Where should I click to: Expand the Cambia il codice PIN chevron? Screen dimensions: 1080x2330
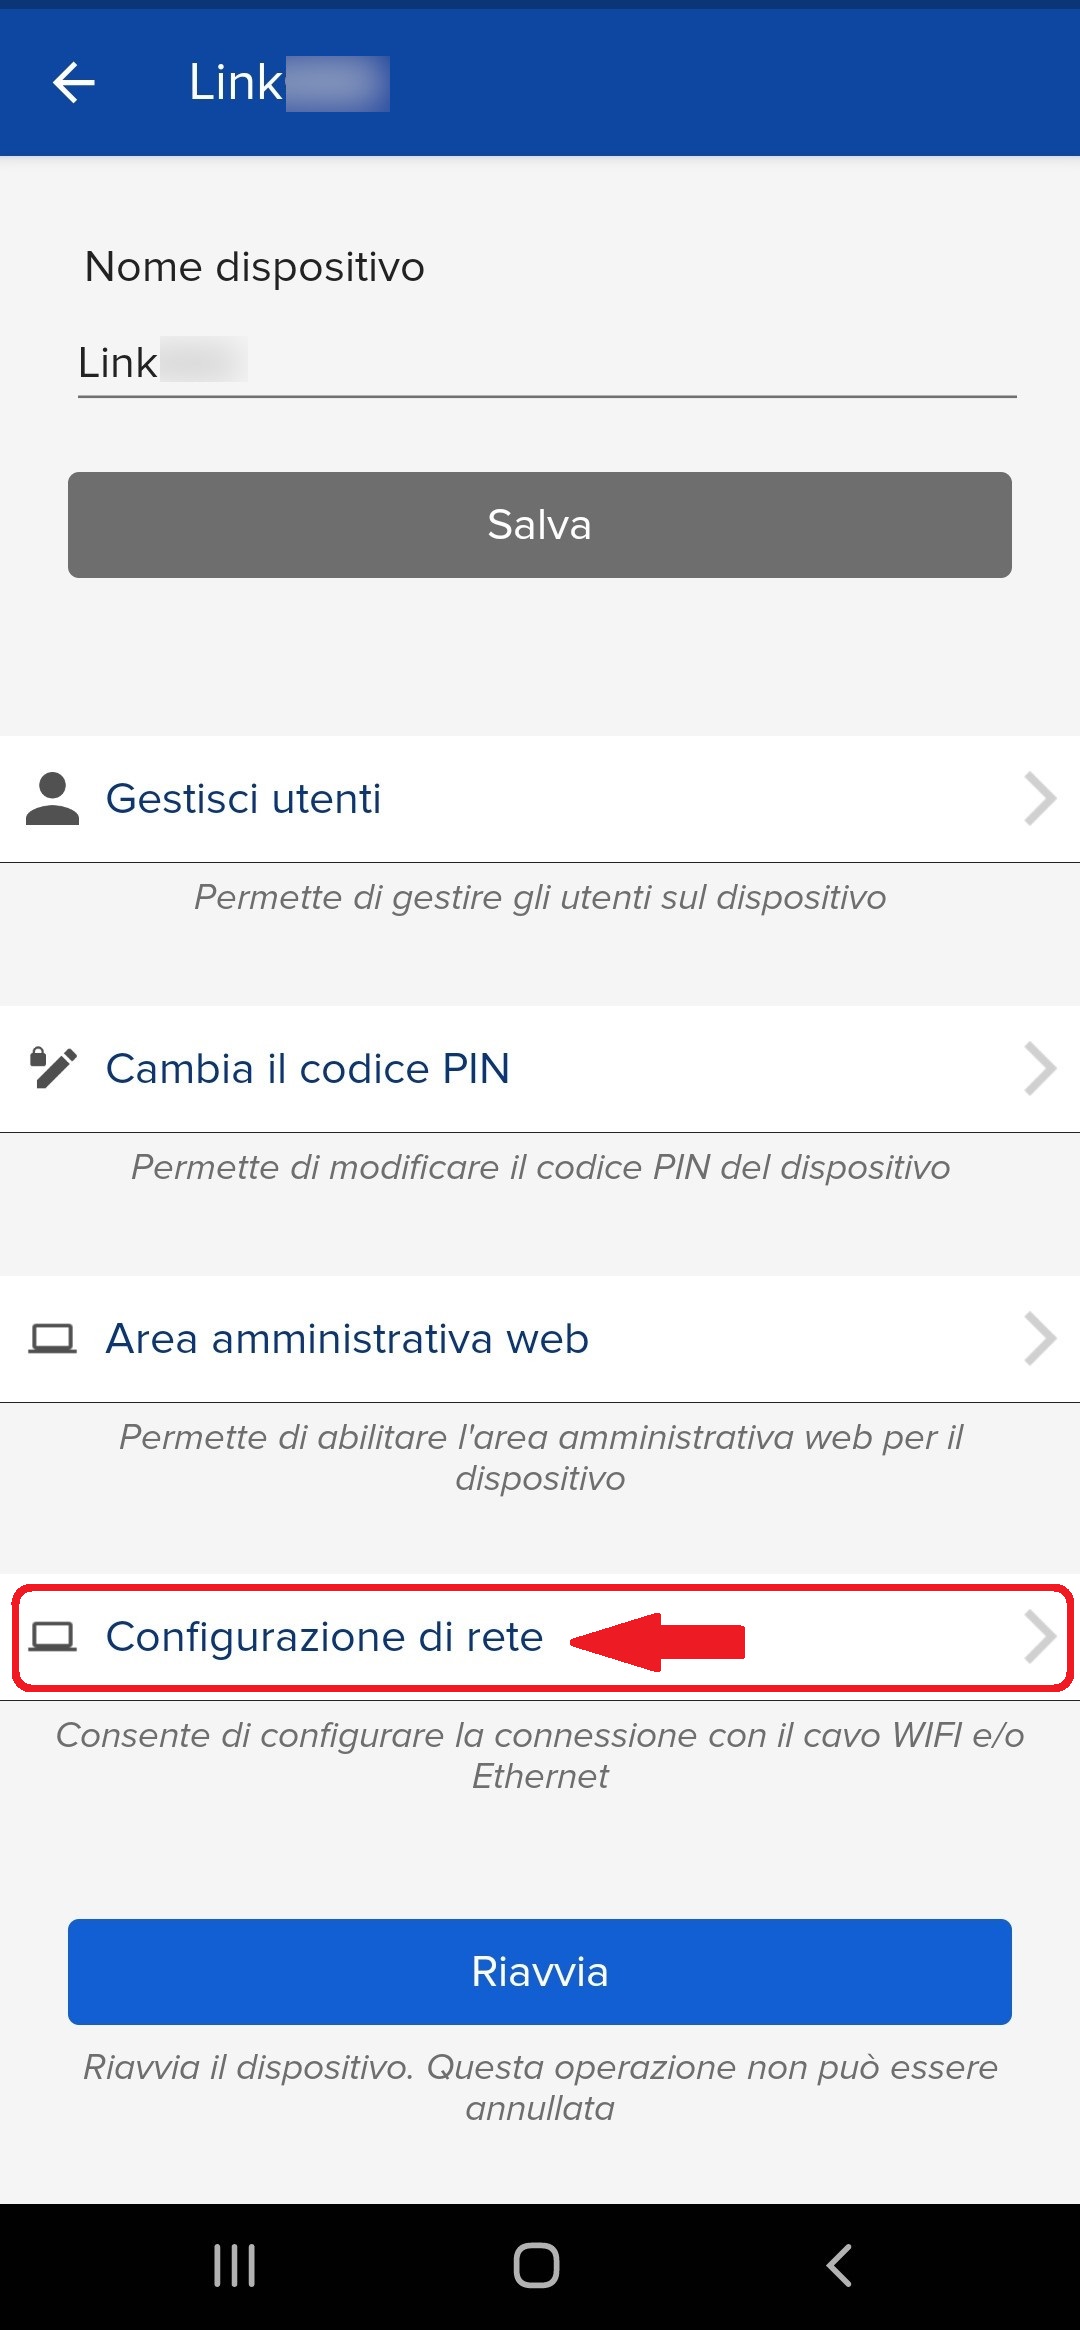pos(1040,1069)
